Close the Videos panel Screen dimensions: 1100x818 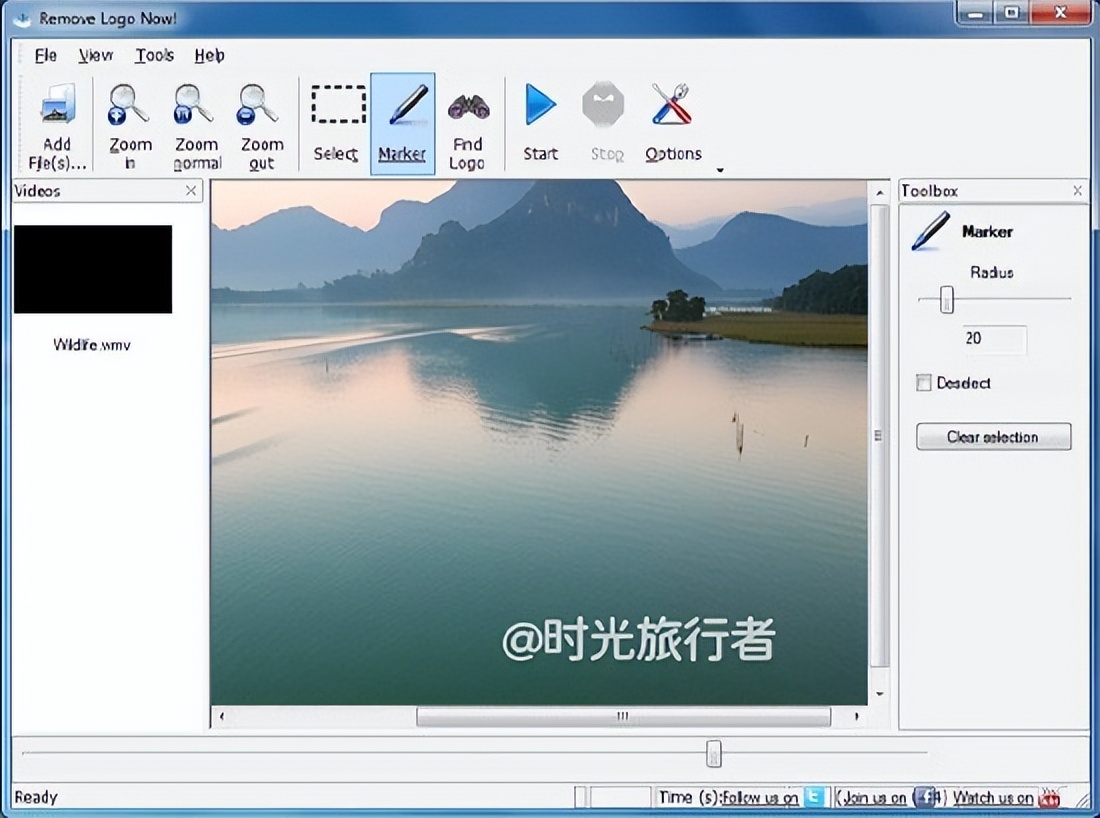pyautogui.click(x=191, y=191)
